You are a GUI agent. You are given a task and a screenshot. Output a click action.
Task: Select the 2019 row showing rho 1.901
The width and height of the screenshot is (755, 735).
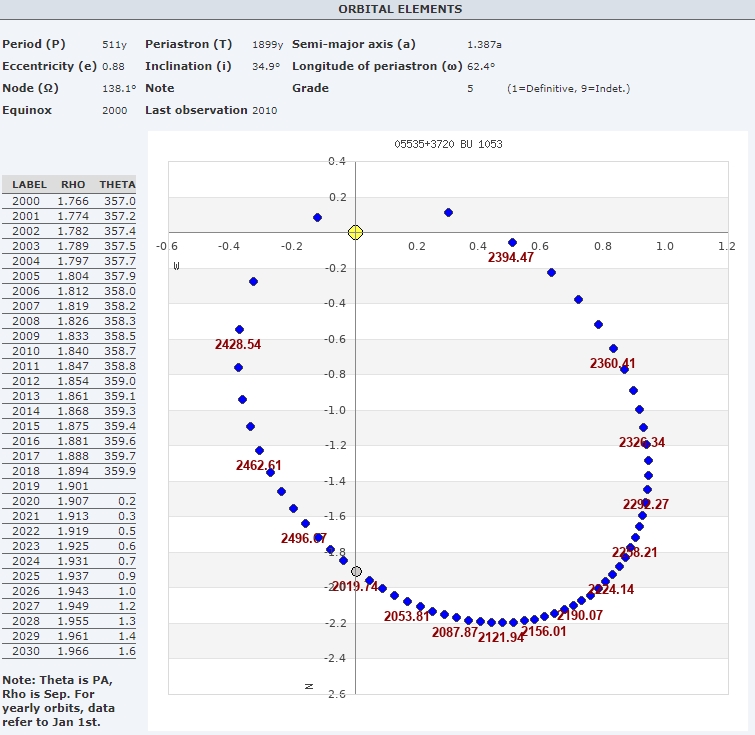pos(70,486)
